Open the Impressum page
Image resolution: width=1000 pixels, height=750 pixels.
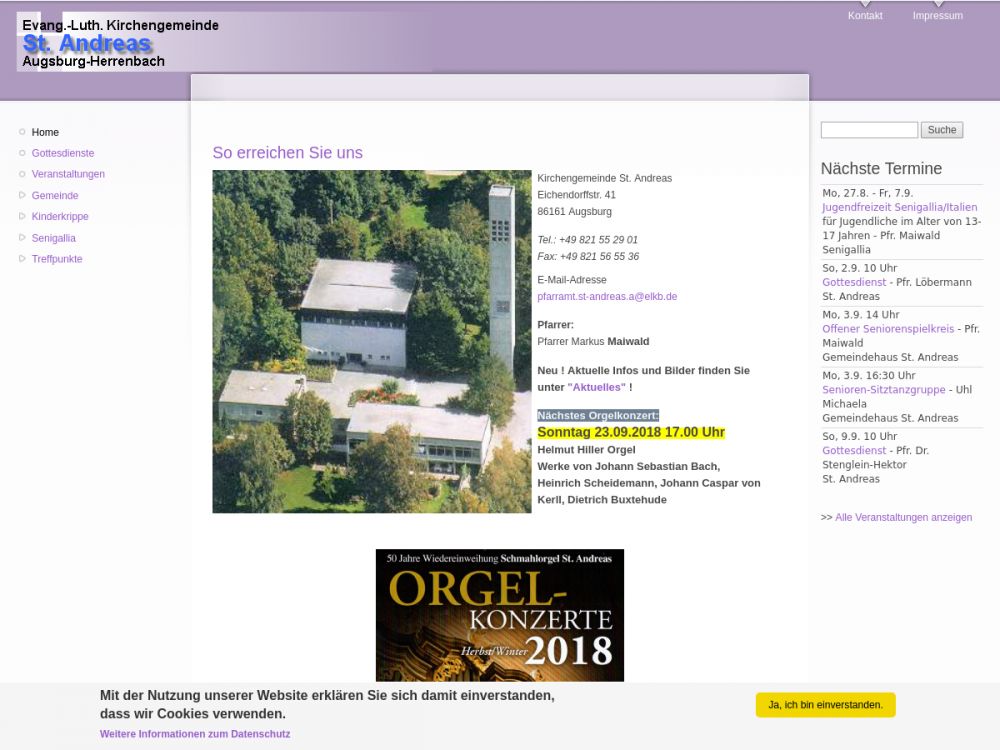[x=937, y=16]
